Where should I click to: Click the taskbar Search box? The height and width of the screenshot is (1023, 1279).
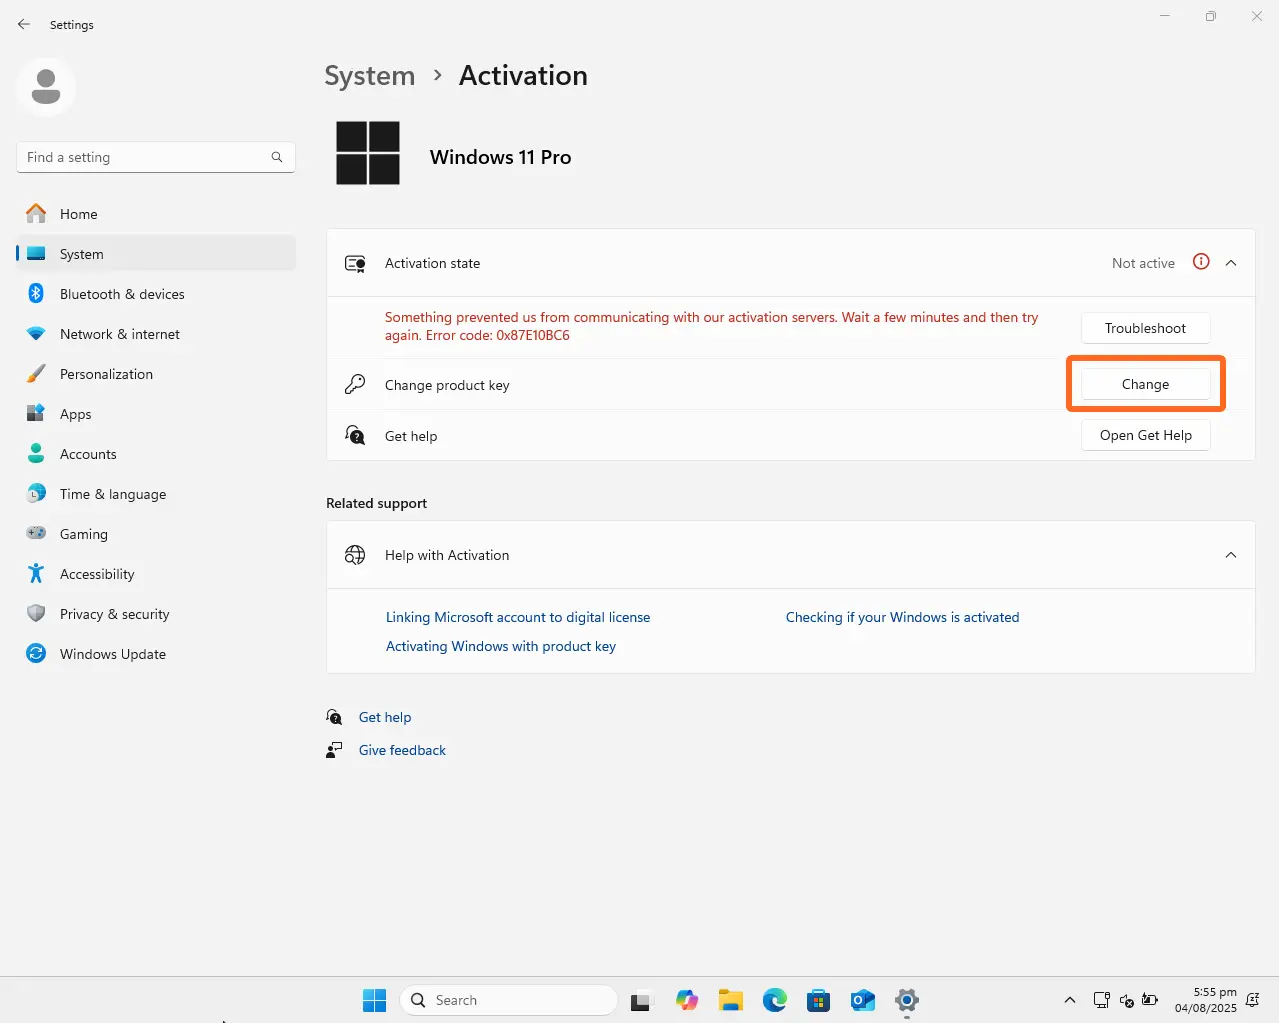coord(509,1000)
